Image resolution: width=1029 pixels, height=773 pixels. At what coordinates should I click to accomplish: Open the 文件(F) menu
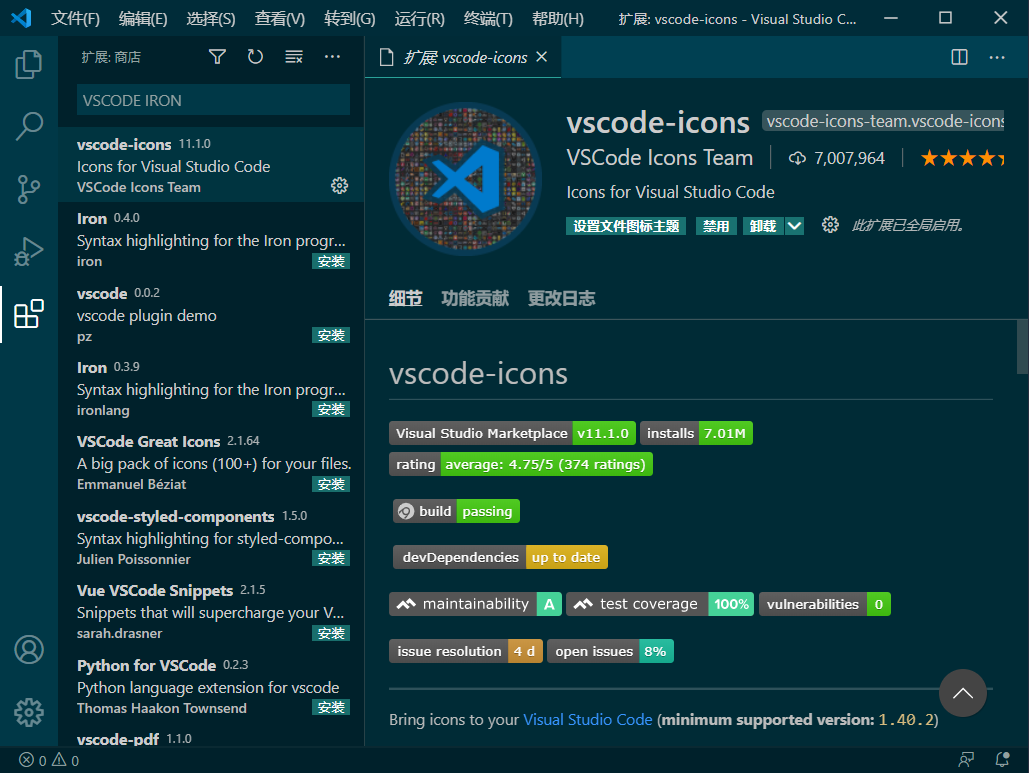[75, 18]
